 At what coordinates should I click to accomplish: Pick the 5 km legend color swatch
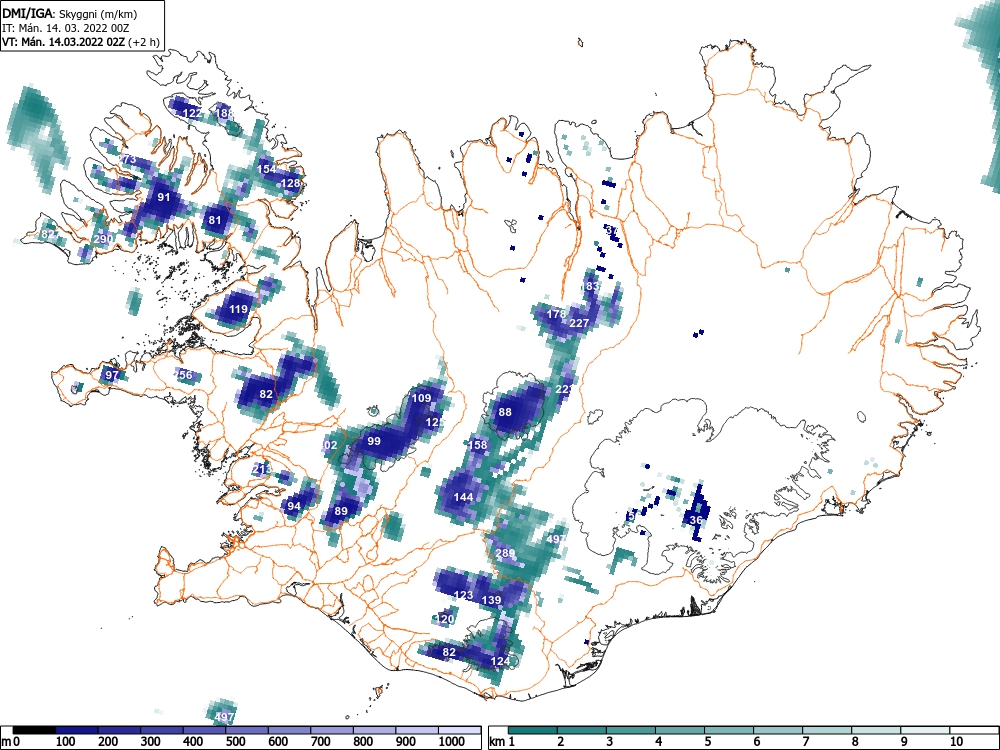tap(729, 730)
